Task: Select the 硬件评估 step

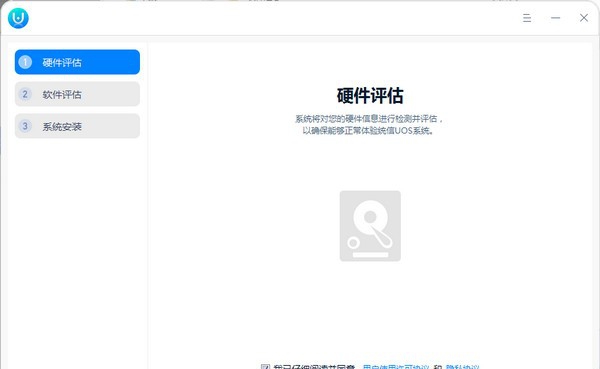Action: (77, 62)
